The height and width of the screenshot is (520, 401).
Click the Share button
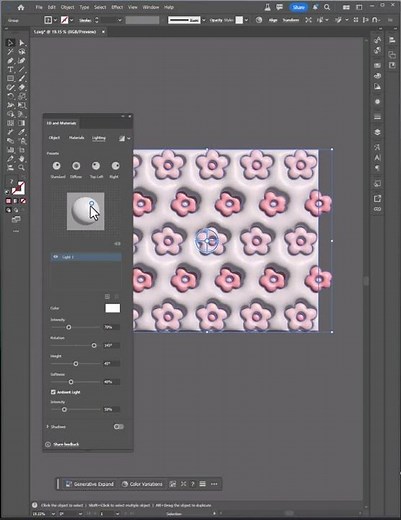click(298, 7)
